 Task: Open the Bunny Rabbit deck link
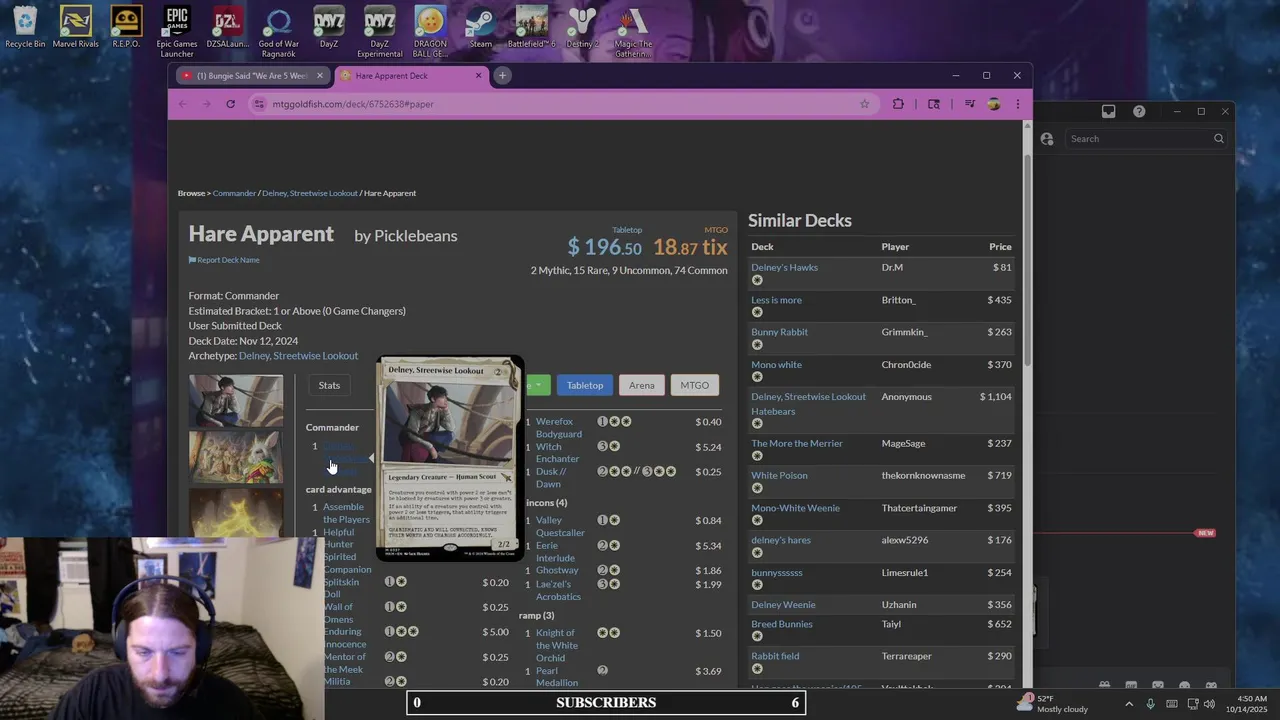pos(779,332)
